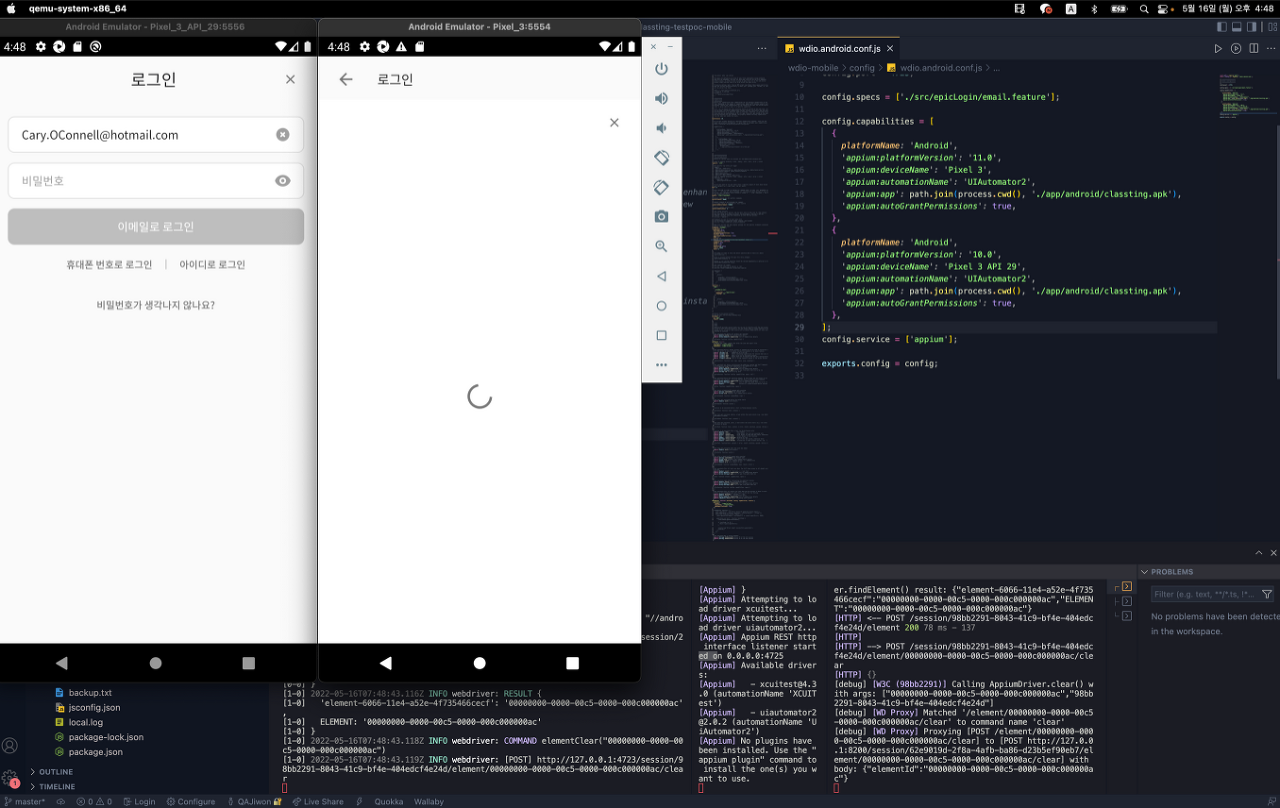Open editor More Actions menu
The image size is (1280, 808).
[1272, 48]
